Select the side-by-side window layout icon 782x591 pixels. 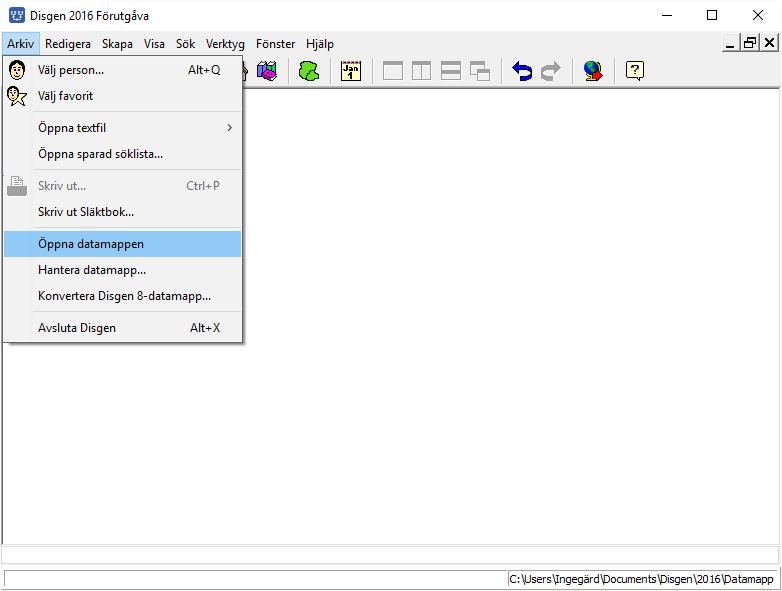421,71
